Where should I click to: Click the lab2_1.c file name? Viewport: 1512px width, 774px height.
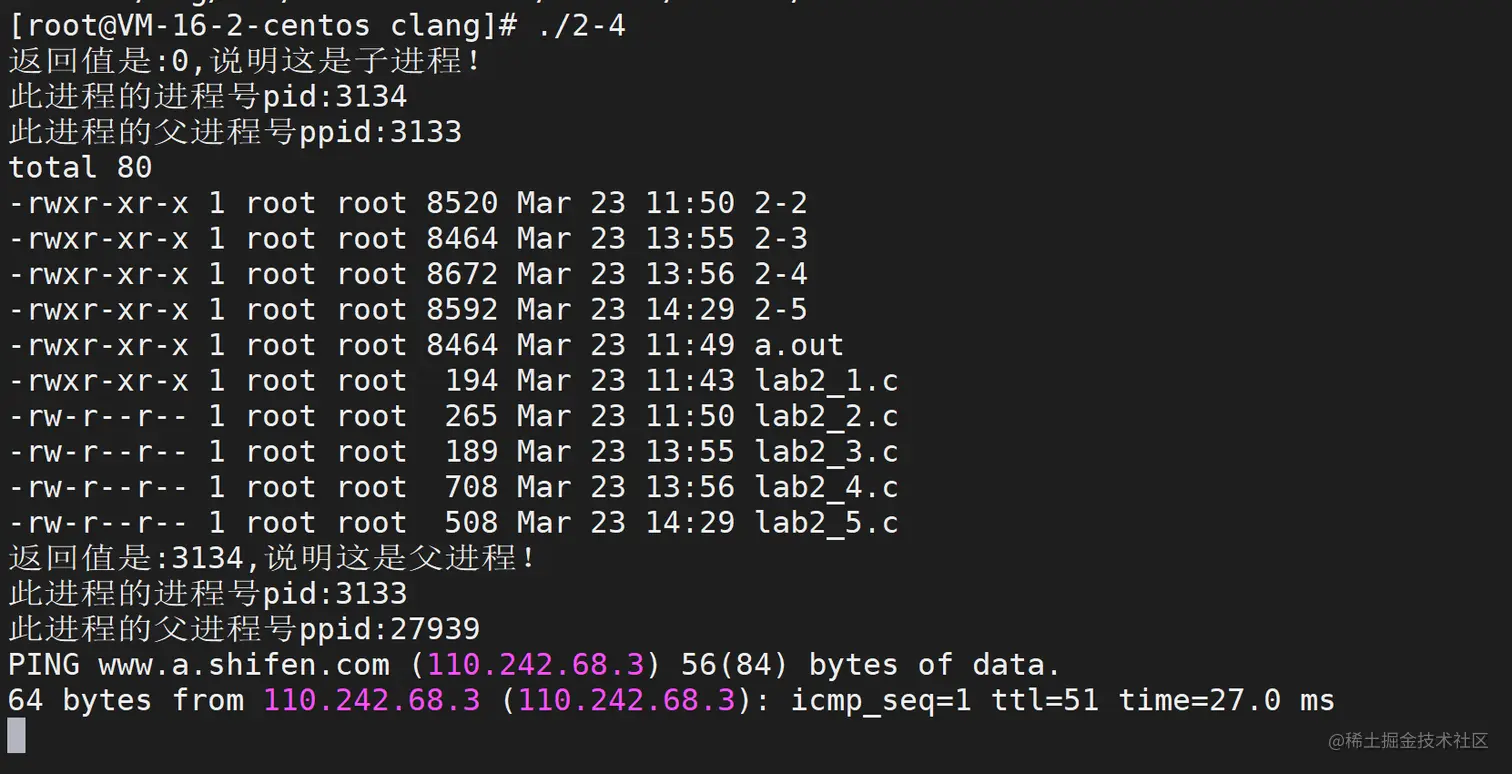coord(826,381)
